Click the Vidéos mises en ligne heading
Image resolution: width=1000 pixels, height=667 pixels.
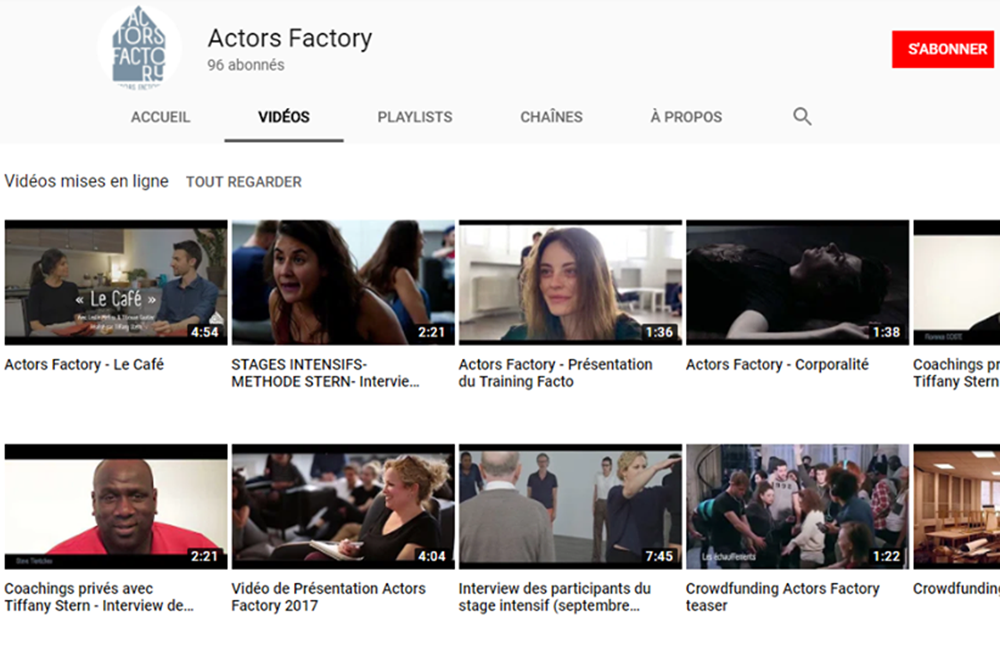point(86,181)
